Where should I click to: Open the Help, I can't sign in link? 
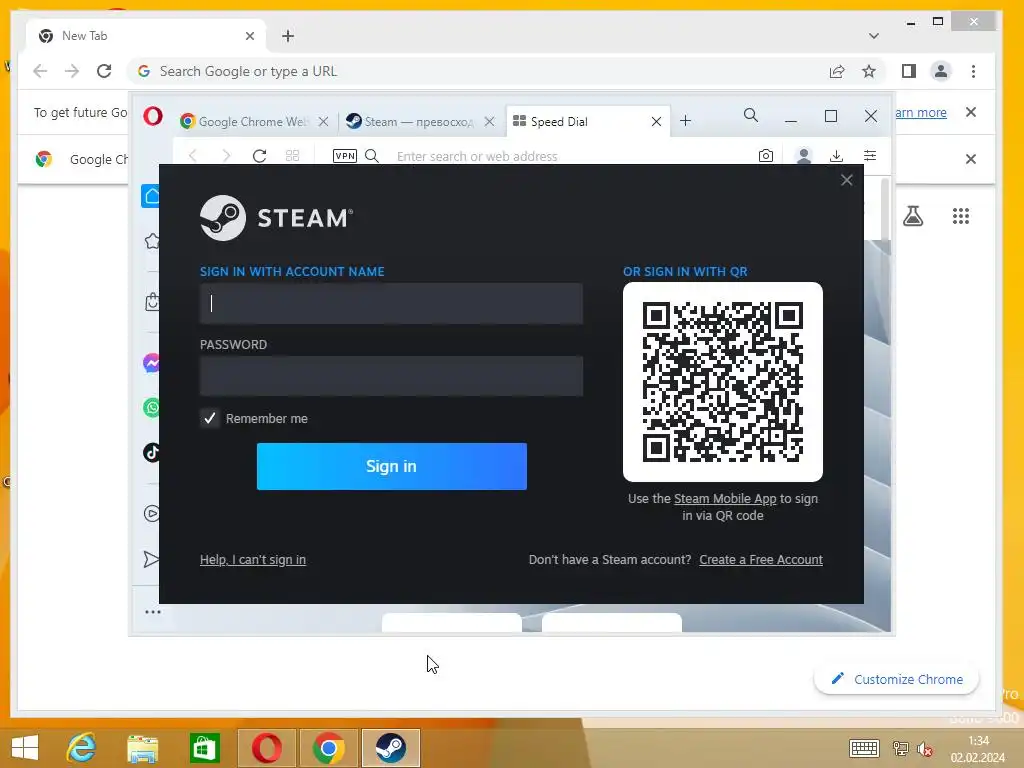[x=253, y=560]
